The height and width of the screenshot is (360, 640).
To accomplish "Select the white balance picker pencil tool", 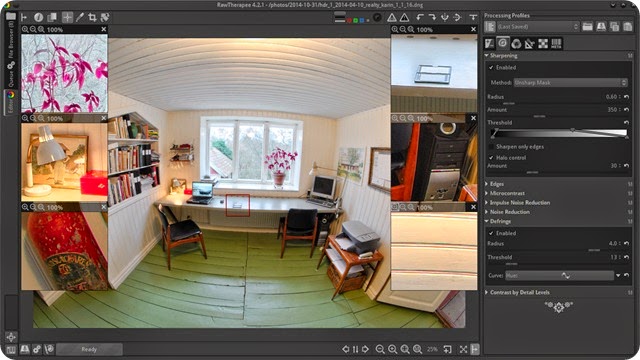I will tap(80, 17).
